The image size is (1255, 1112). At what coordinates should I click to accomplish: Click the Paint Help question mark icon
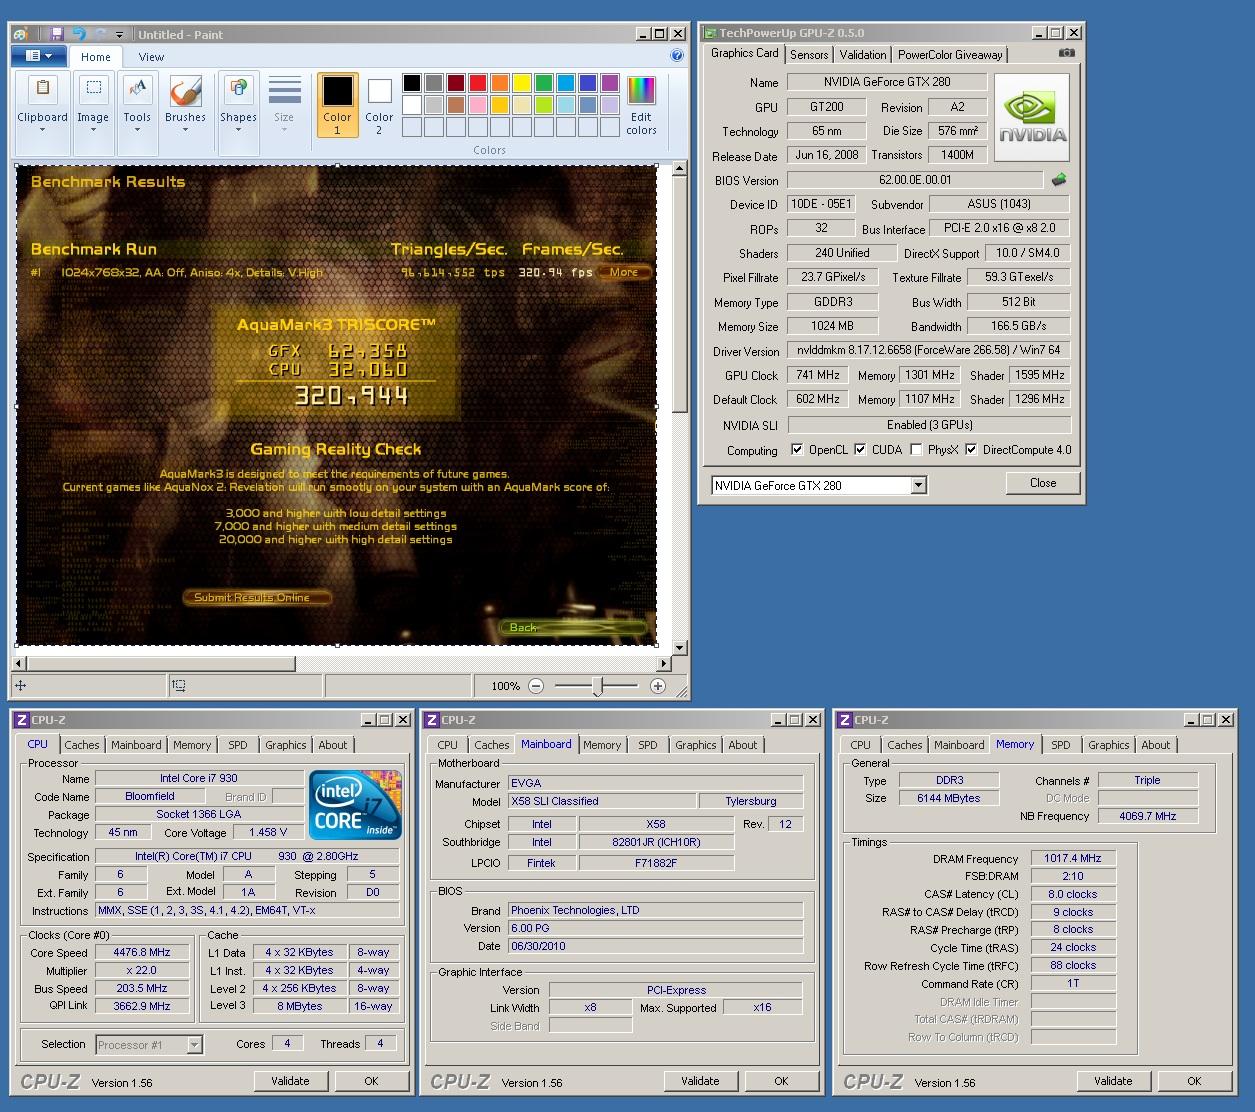click(676, 56)
